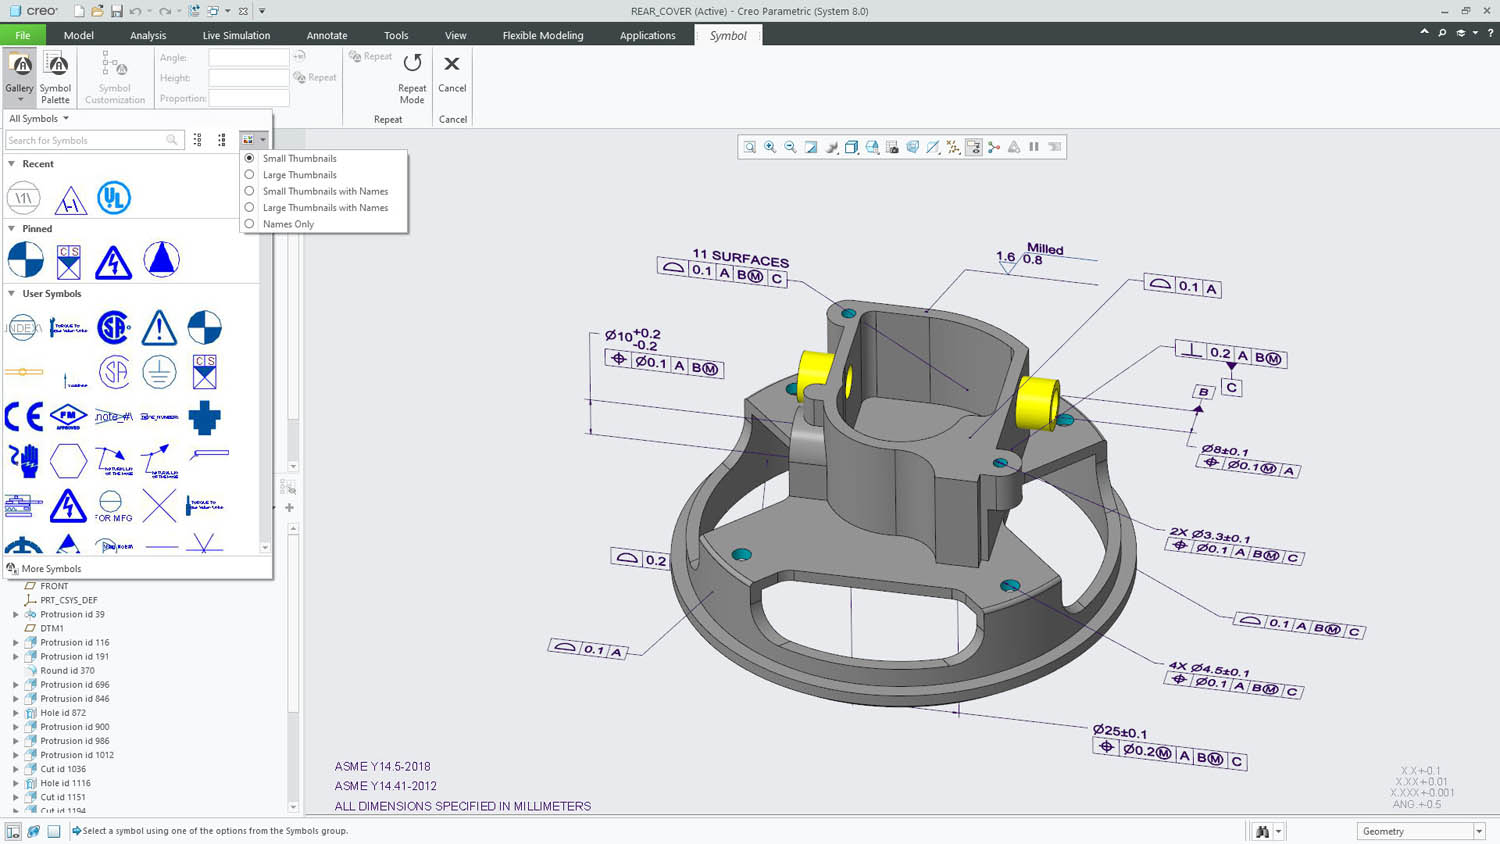Click the Cancel X icon

click(452, 65)
